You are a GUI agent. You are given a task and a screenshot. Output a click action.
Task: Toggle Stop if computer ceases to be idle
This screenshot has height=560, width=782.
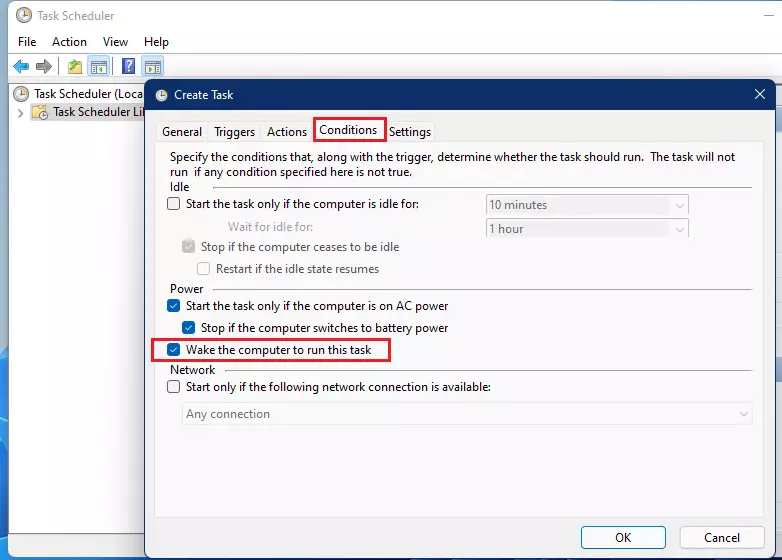(x=189, y=246)
